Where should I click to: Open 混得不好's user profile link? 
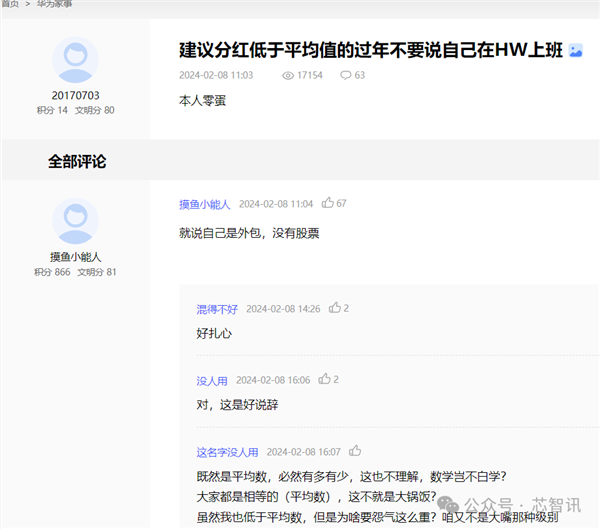217,309
